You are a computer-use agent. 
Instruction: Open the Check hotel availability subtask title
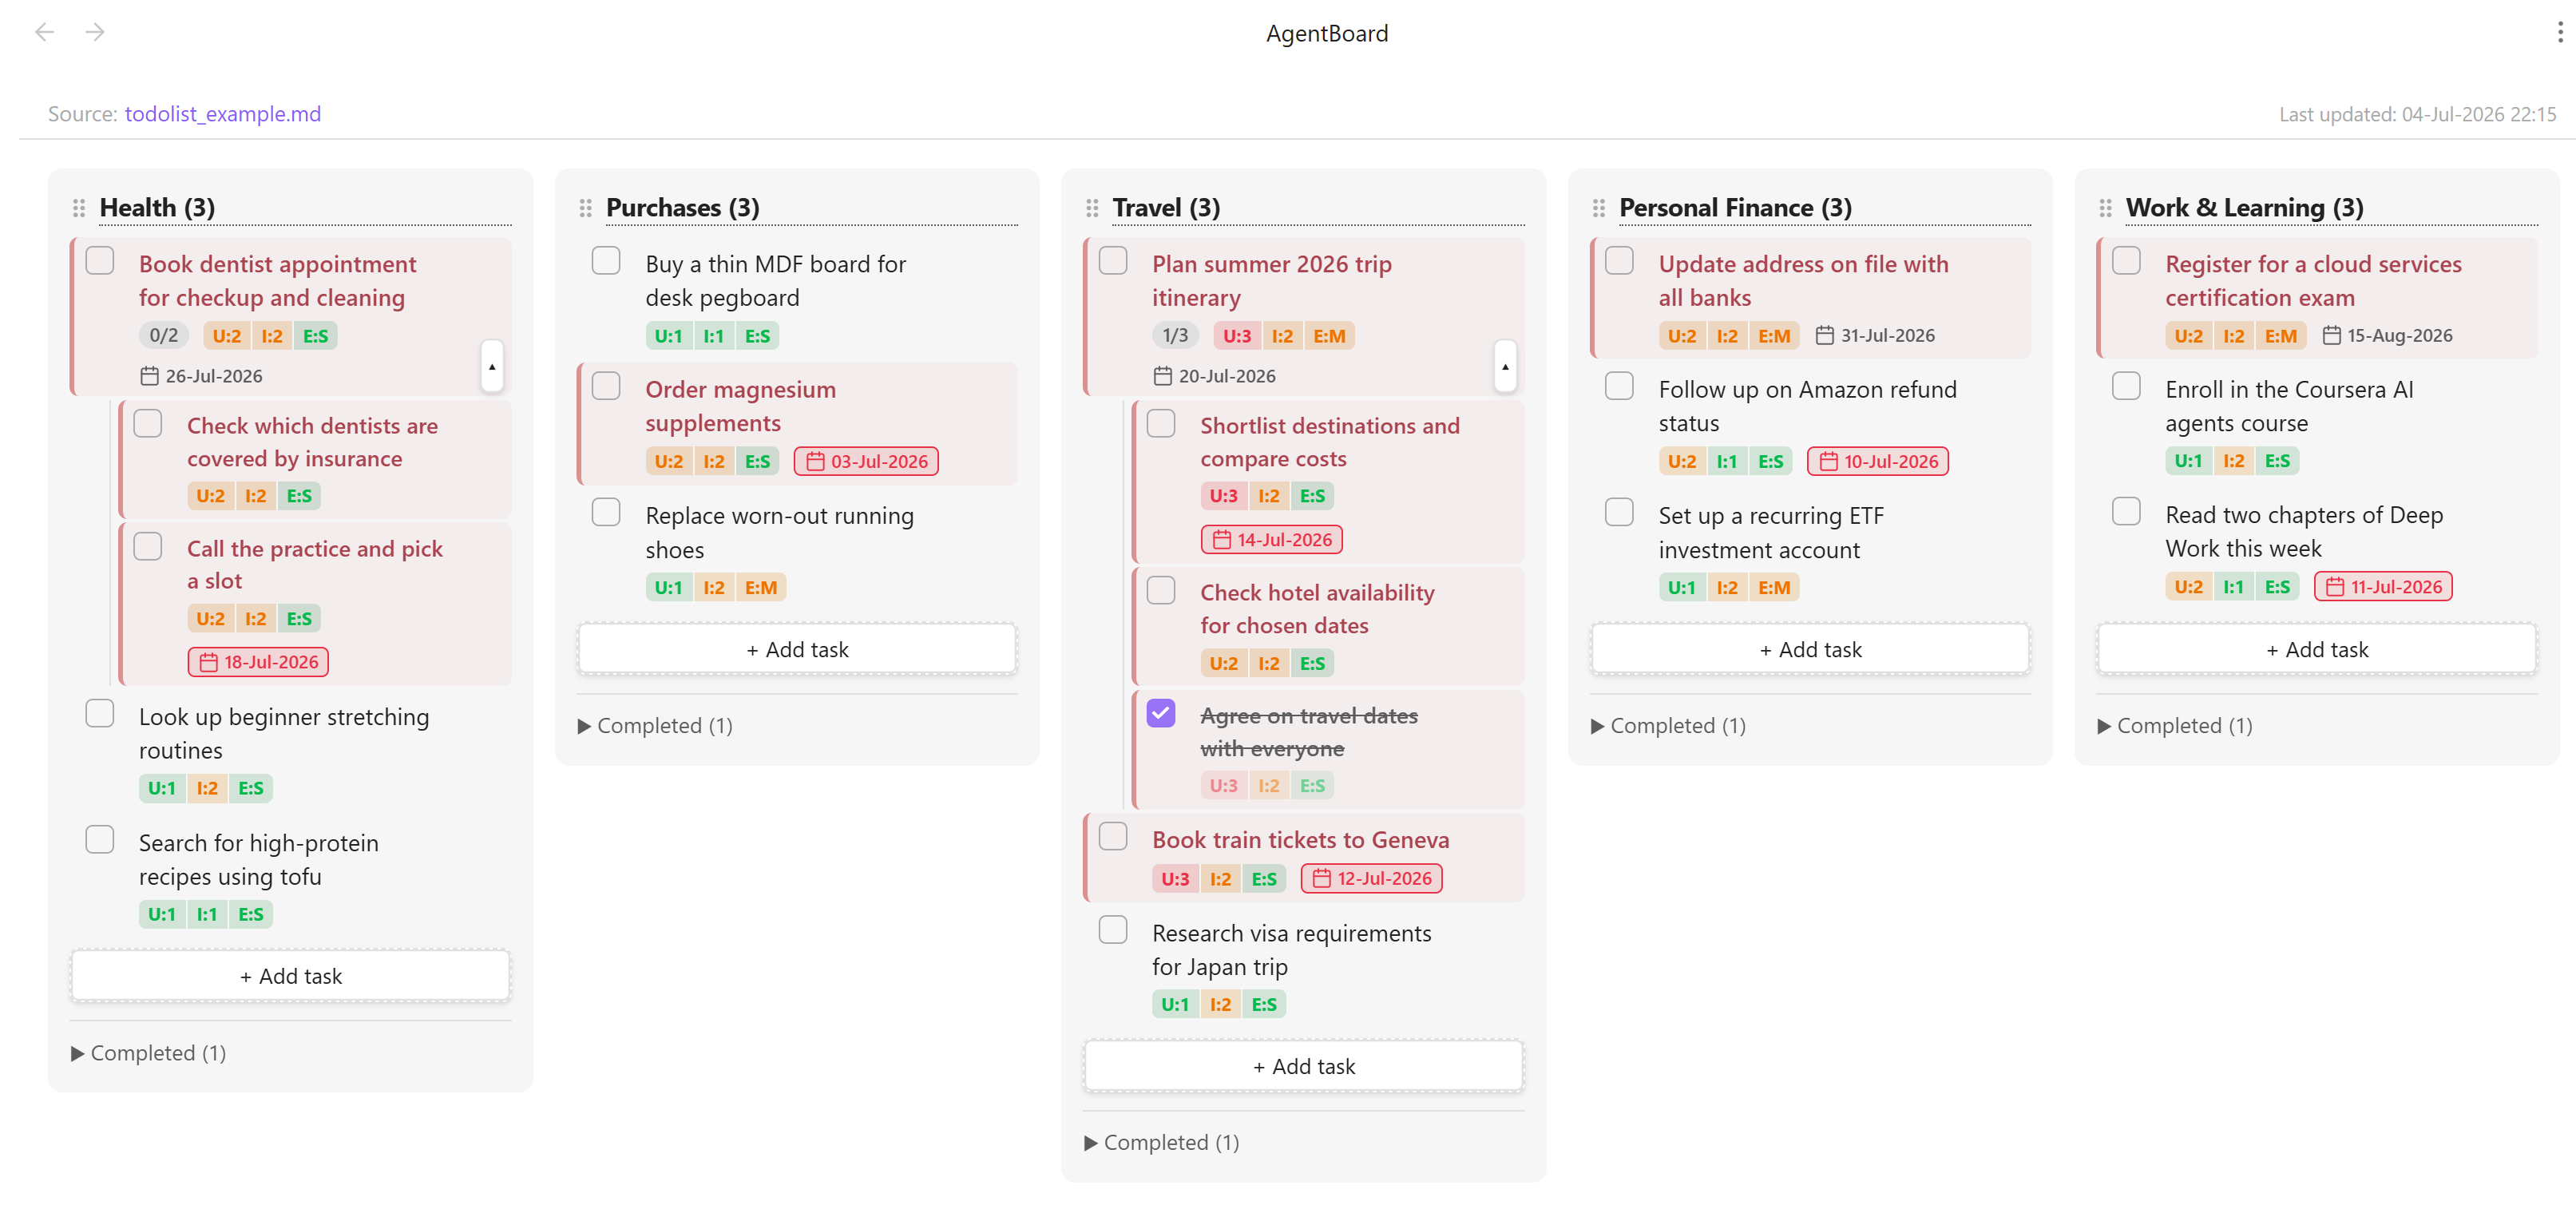(x=1317, y=609)
